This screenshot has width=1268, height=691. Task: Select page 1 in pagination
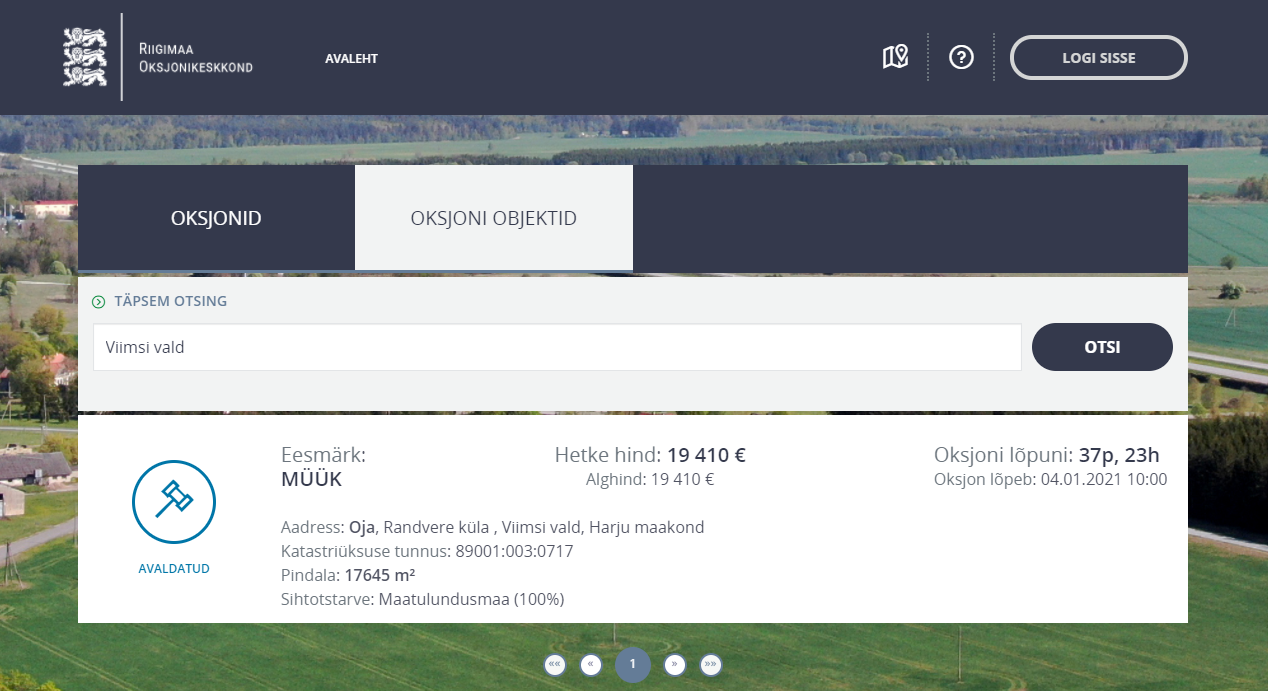pos(633,664)
